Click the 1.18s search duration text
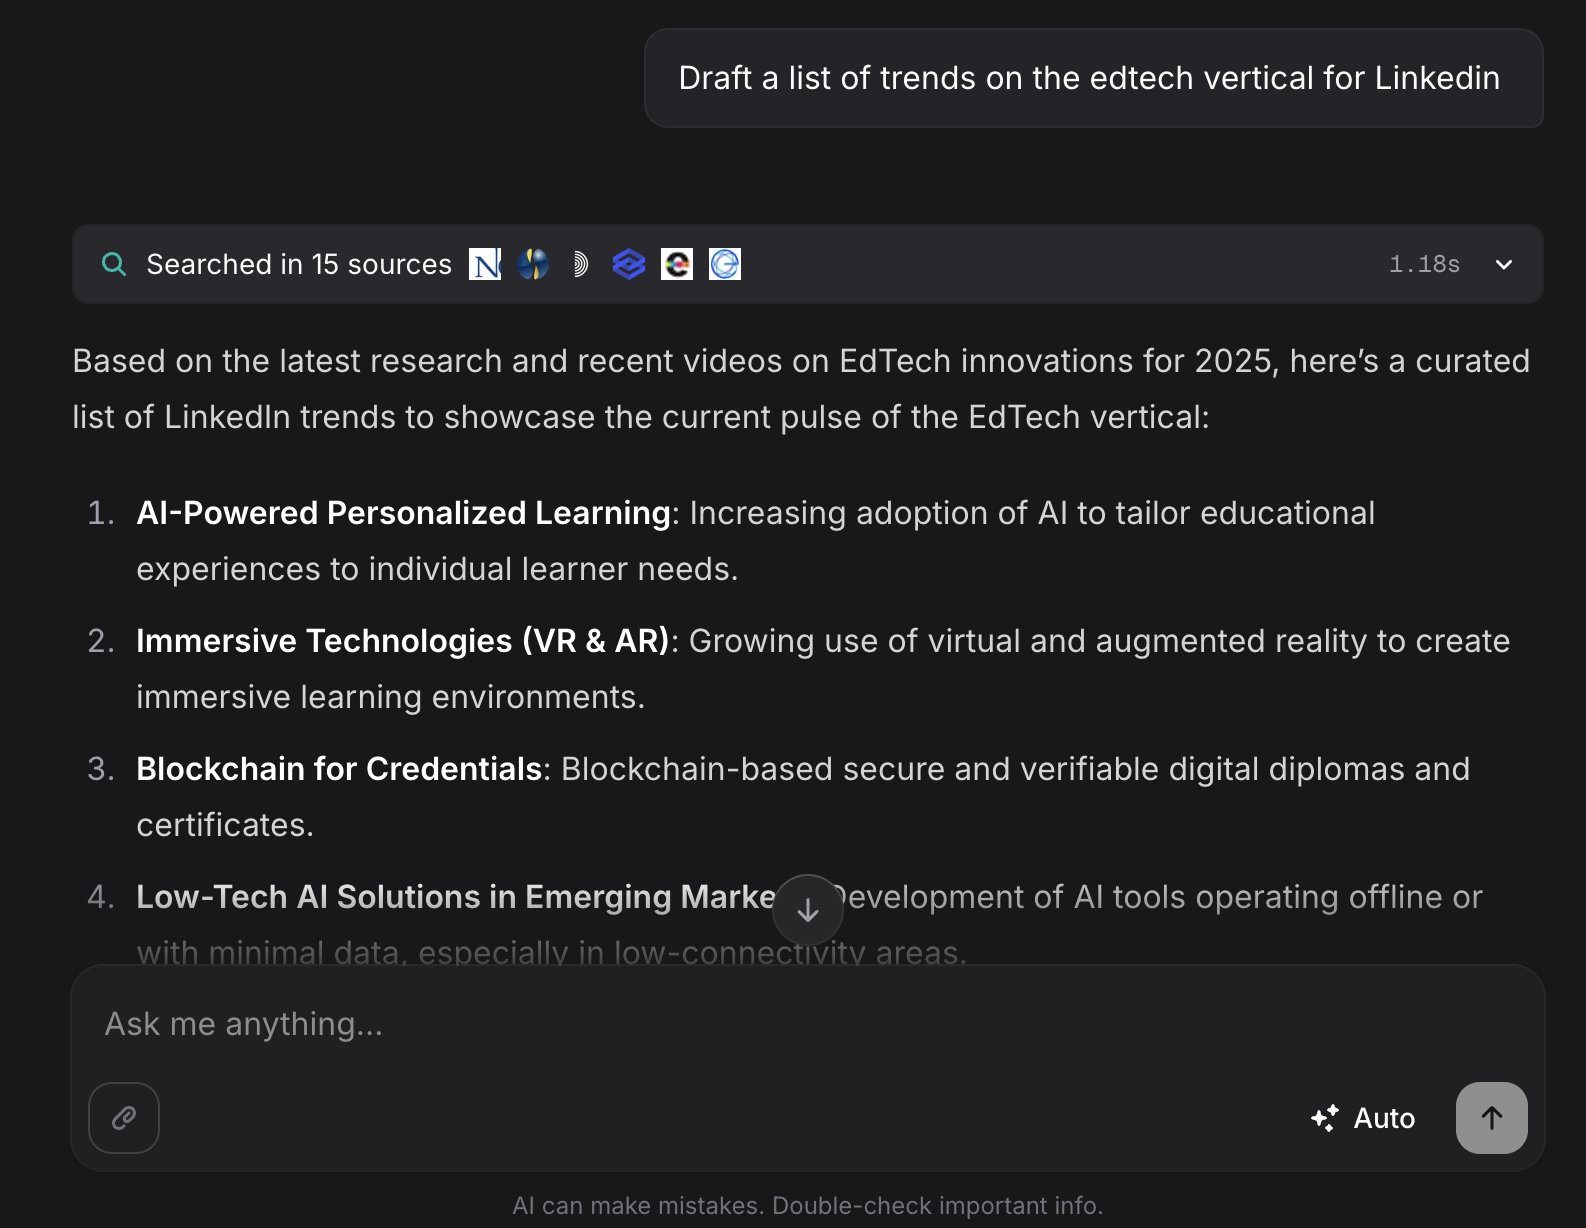The width and height of the screenshot is (1586, 1228). click(1424, 264)
